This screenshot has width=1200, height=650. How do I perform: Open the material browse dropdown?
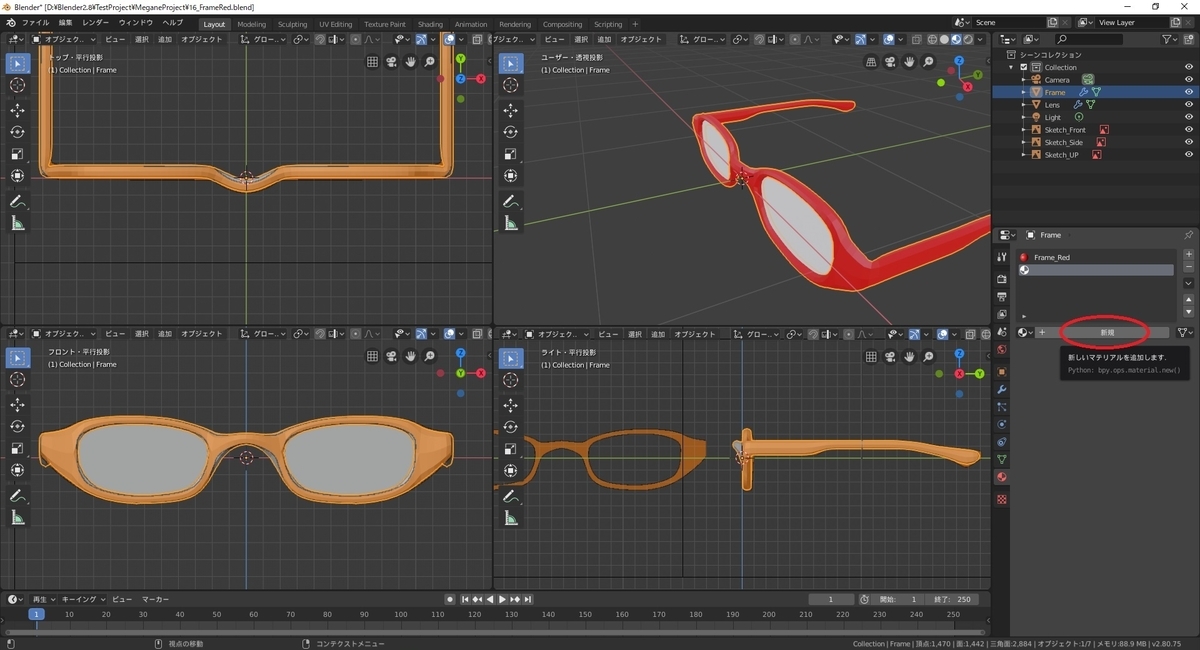click(x=1025, y=332)
